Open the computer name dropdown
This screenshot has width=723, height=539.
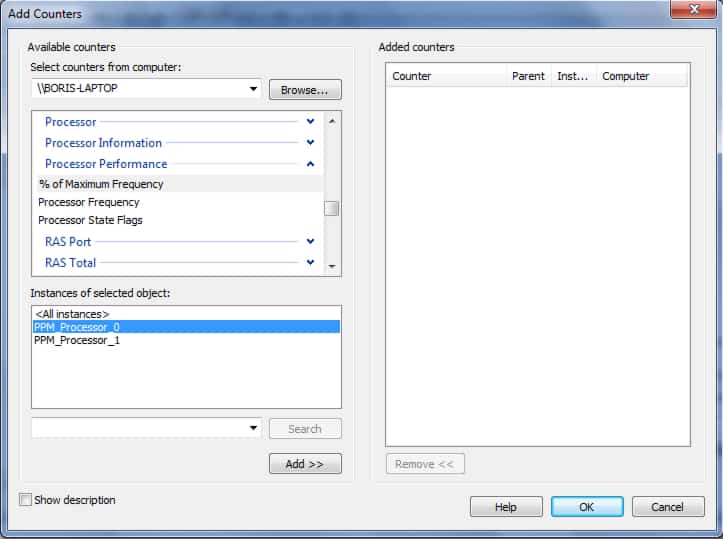[x=253, y=90]
